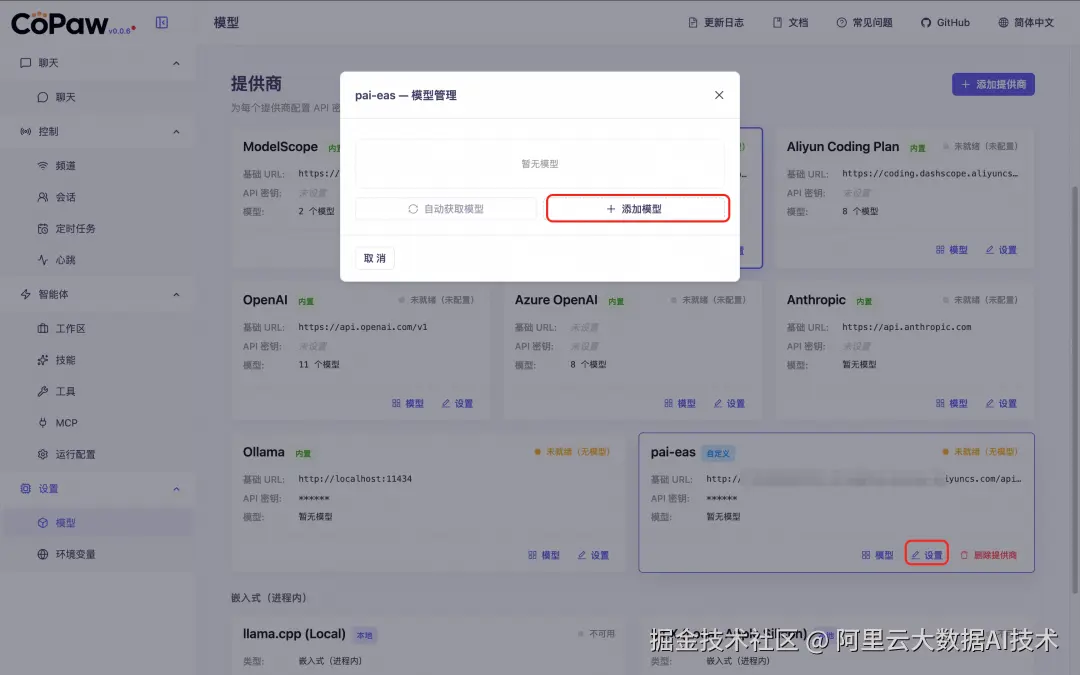Open 工具 in the sidebar

coord(99,391)
